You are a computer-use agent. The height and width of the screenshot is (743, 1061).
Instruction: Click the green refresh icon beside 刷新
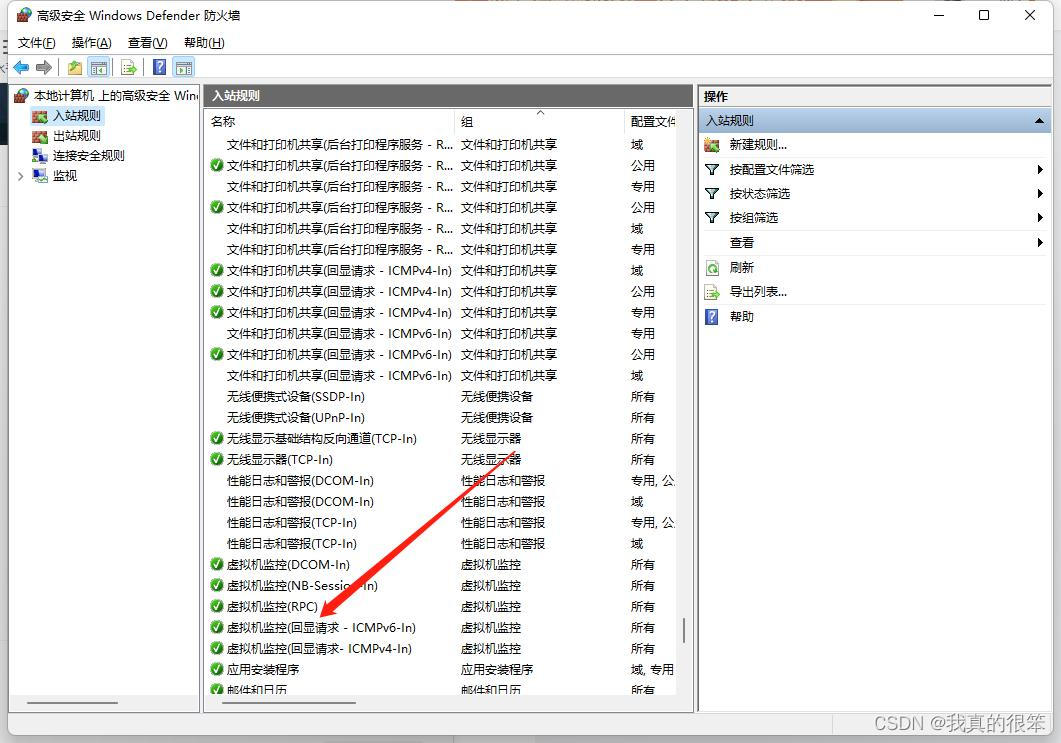712,268
